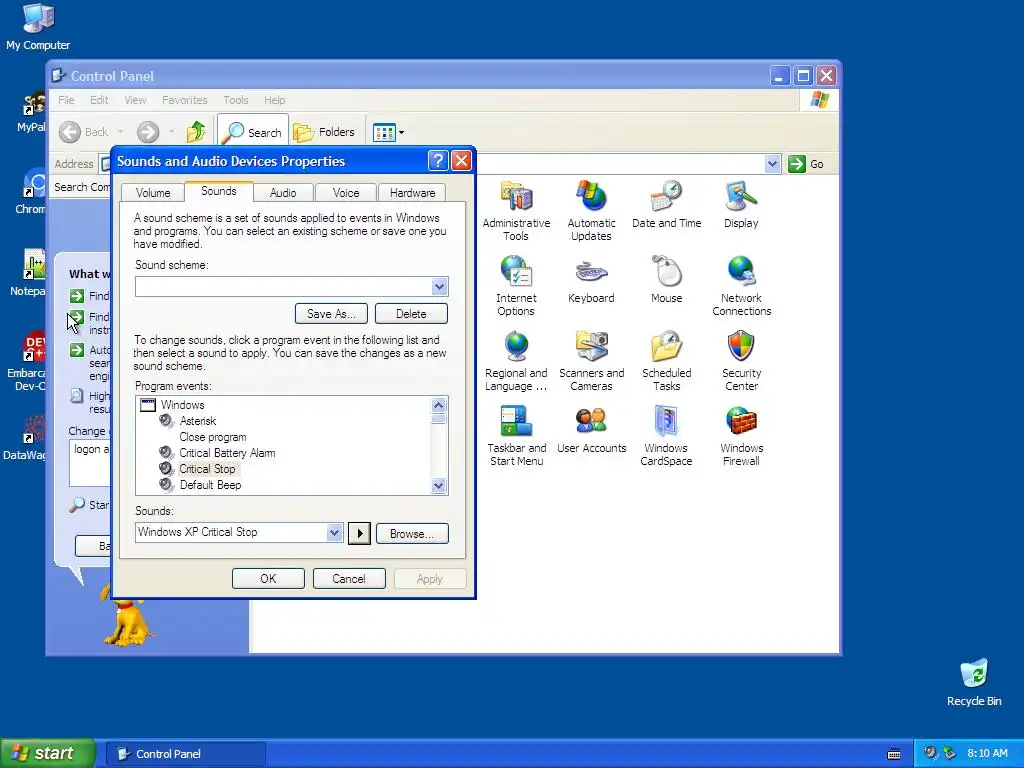Viewport: 1024px width, 768px height.
Task: Click the Back navigation button
Action: pos(84,132)
